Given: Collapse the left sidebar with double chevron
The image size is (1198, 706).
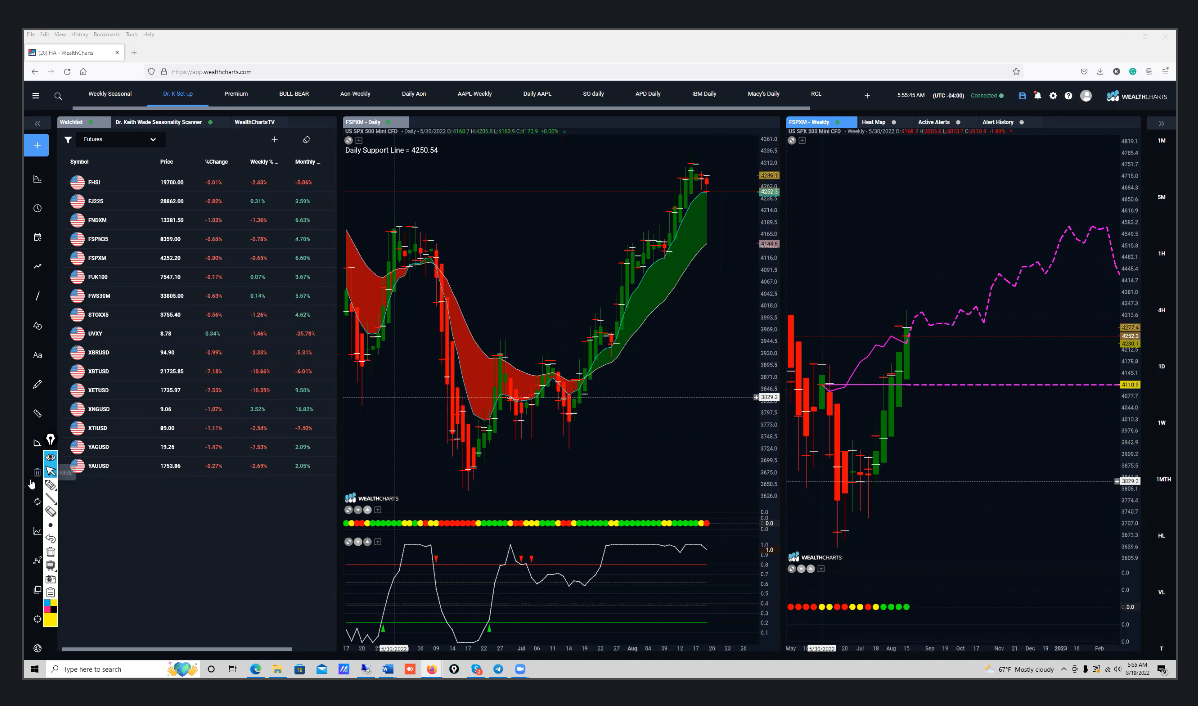Looking at the screenshot, I should [37, 123].
